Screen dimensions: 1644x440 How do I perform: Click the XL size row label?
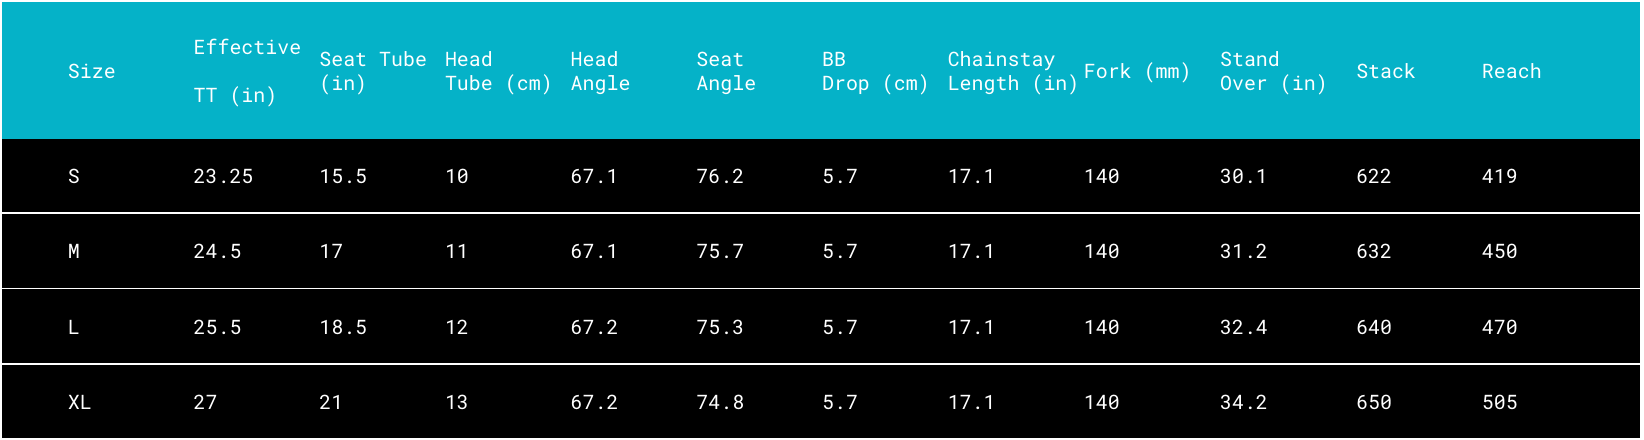(x=79, y=402)
